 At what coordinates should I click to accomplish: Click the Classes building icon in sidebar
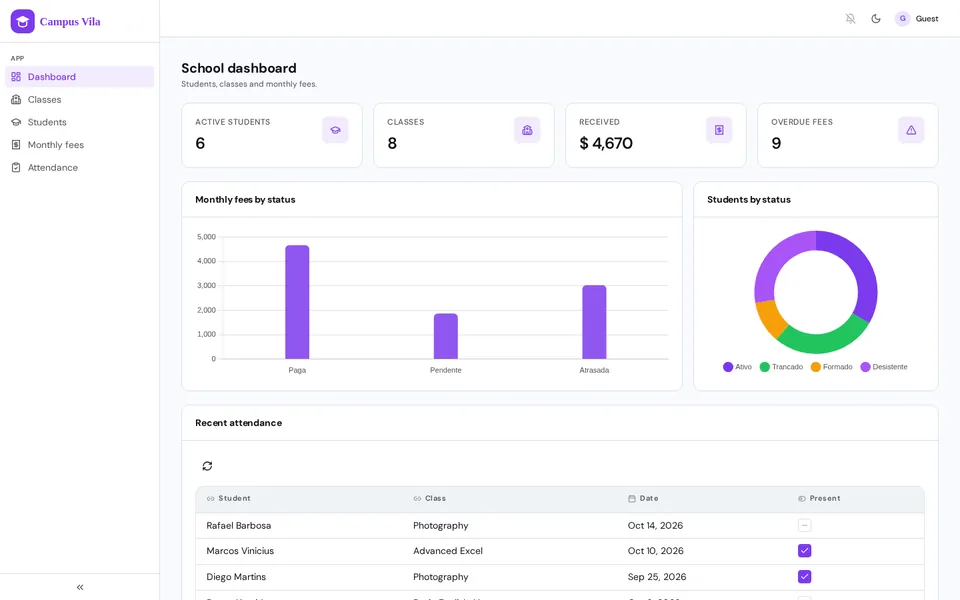coord(16,99)
